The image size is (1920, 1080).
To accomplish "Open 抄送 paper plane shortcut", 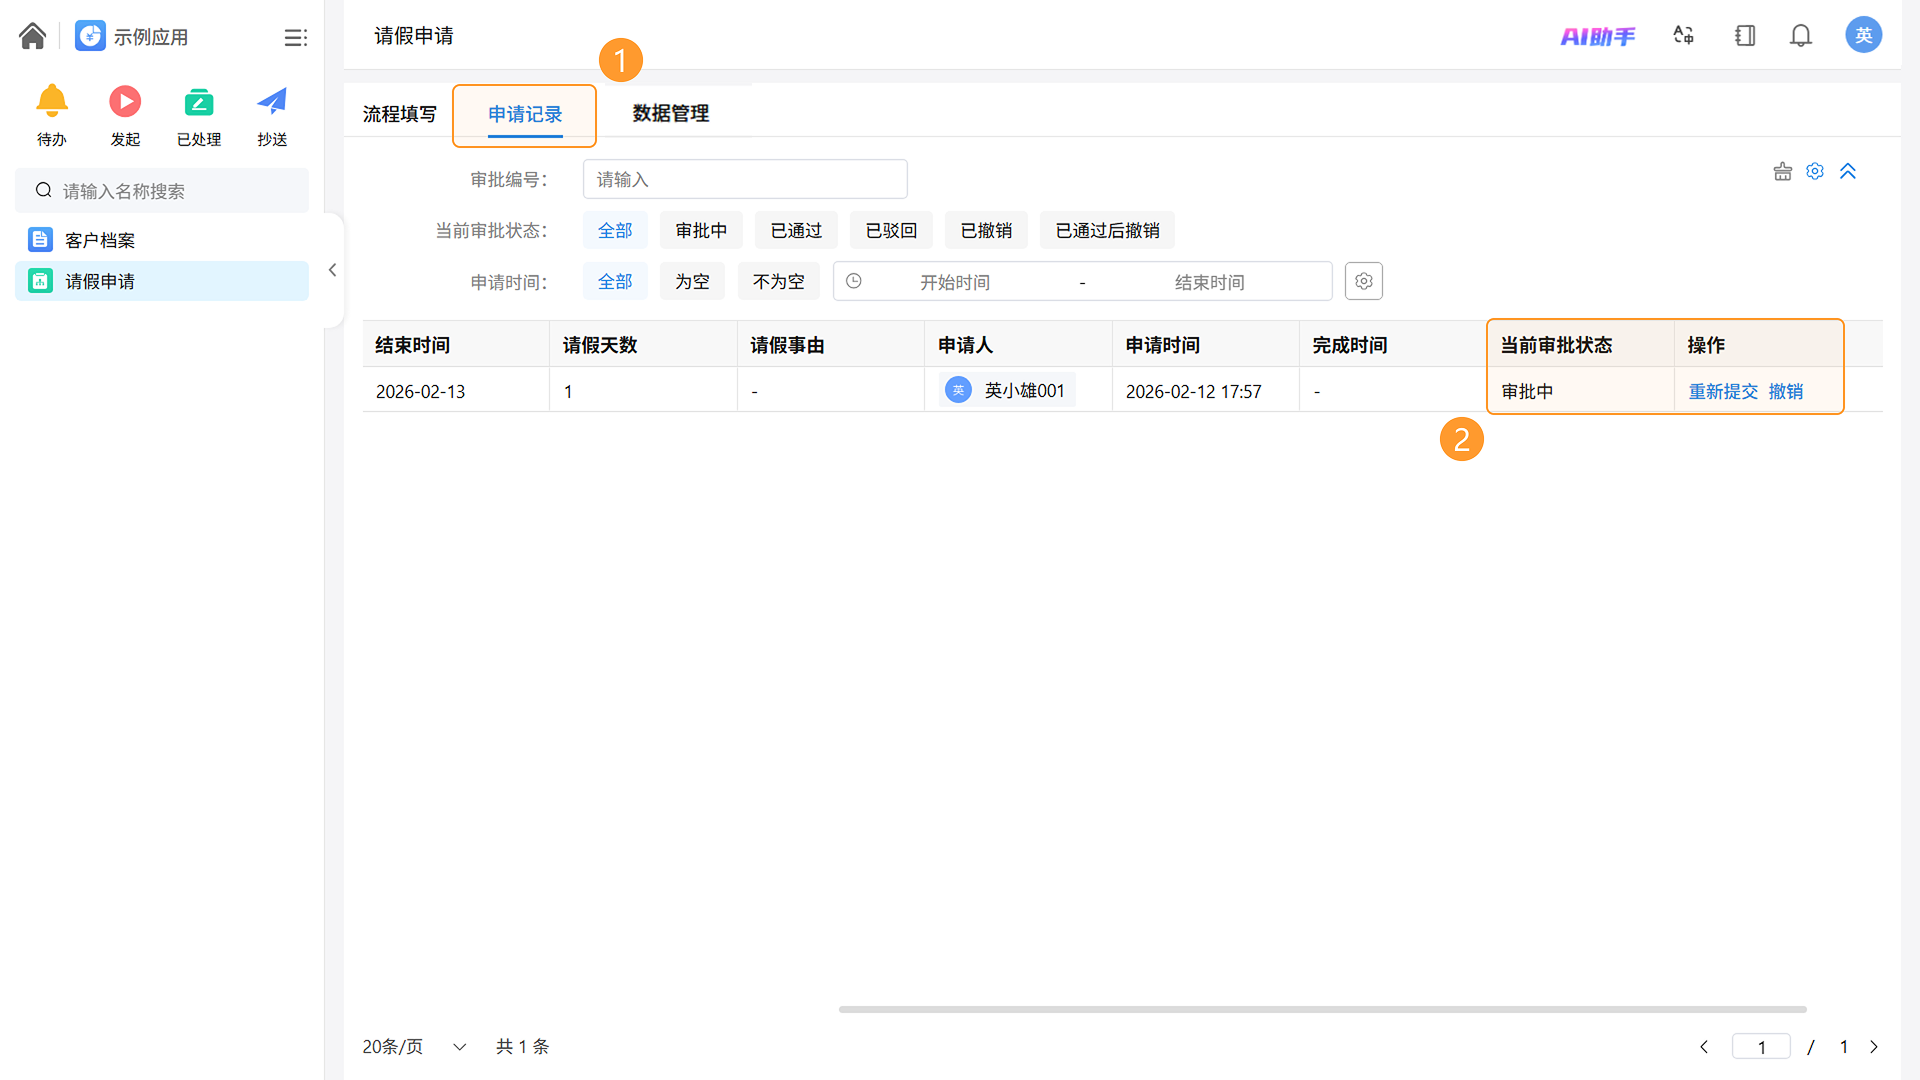I will pyautogui.click(x=272, y=102).
